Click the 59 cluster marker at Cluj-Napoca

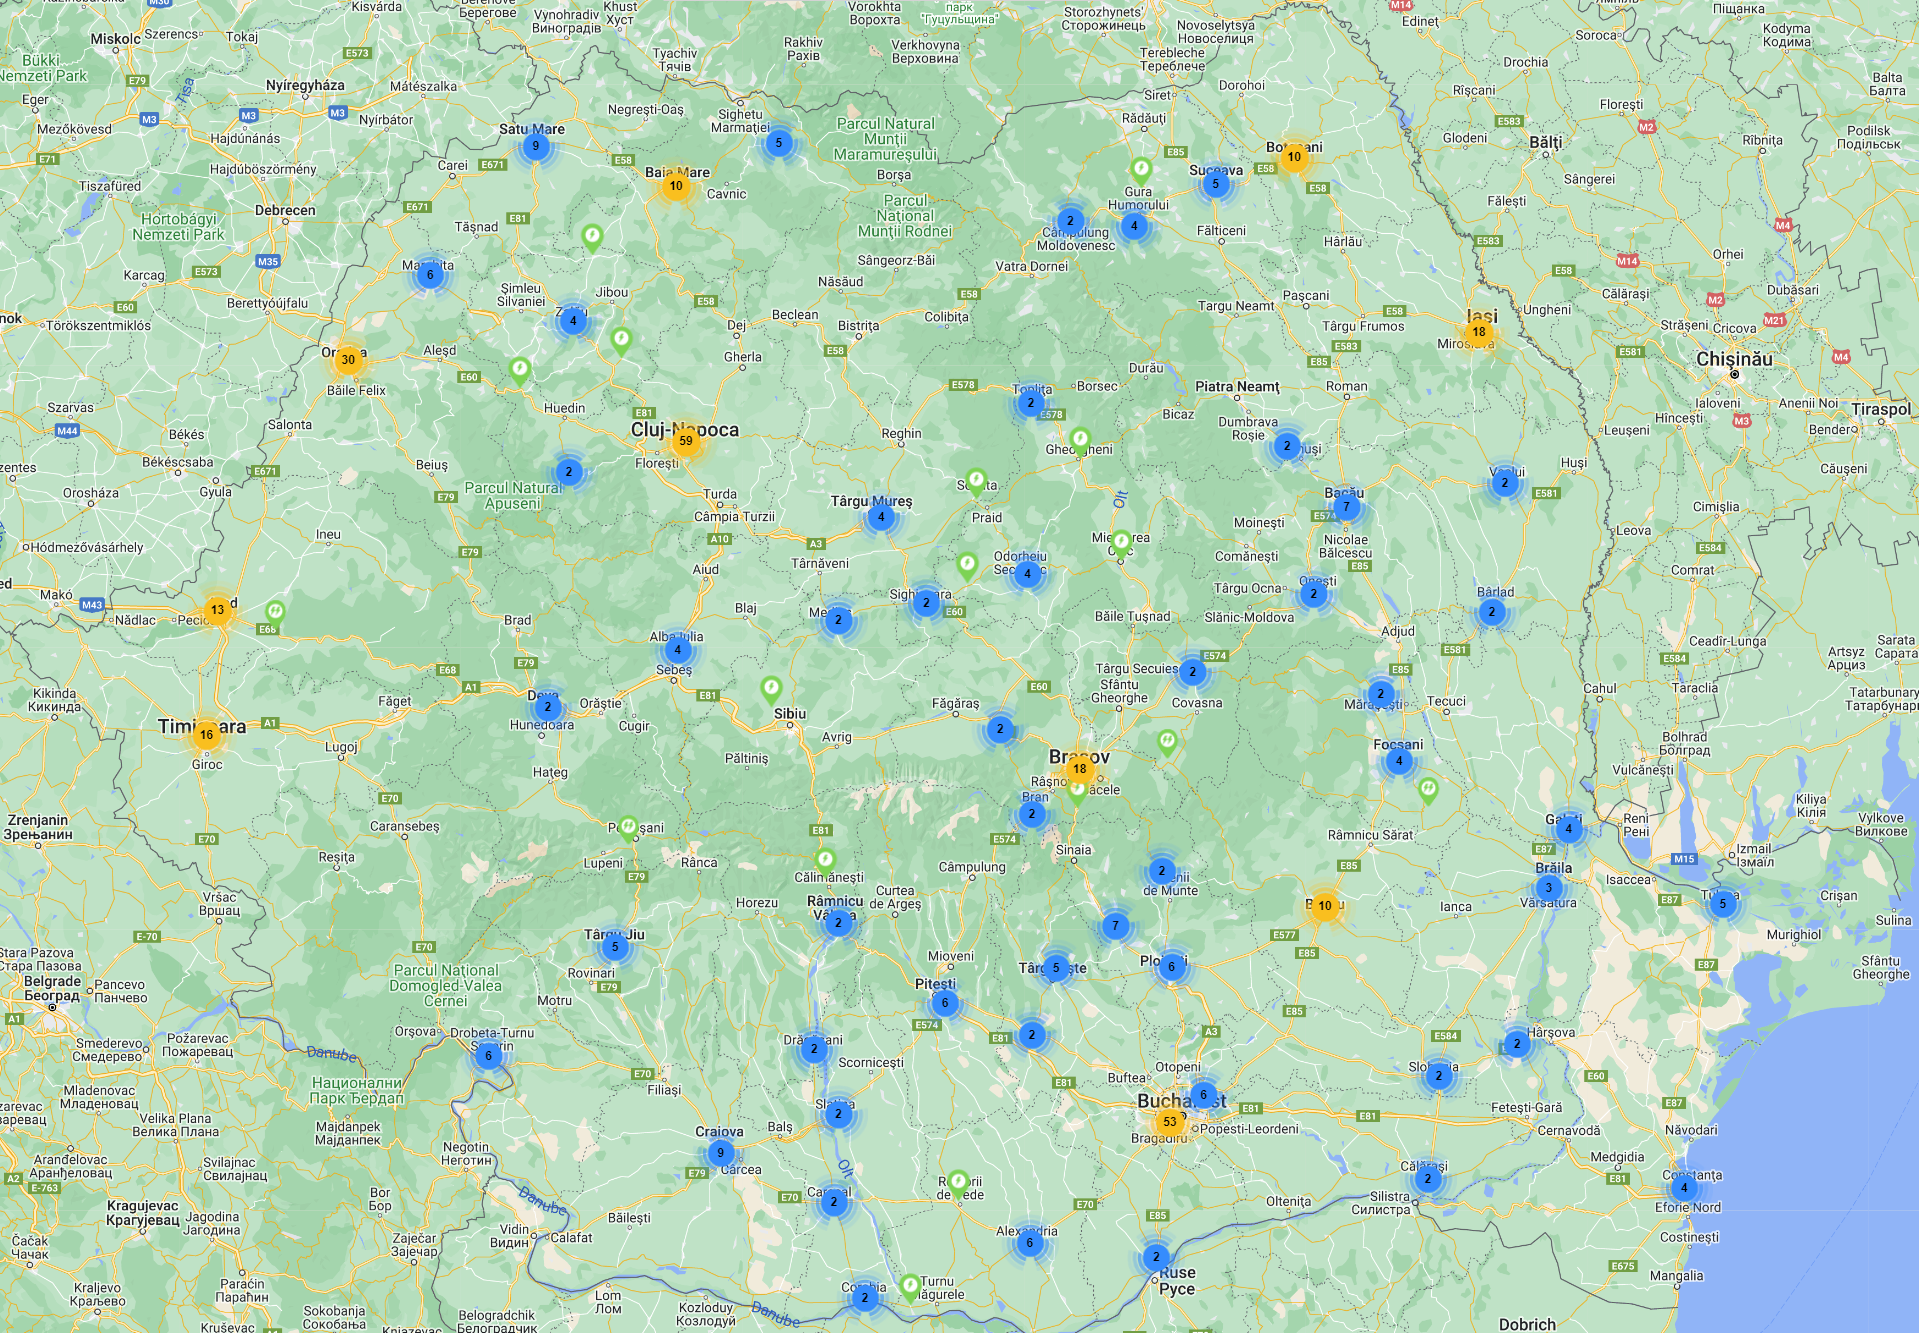pyautogui.click(x=685, y=440)
